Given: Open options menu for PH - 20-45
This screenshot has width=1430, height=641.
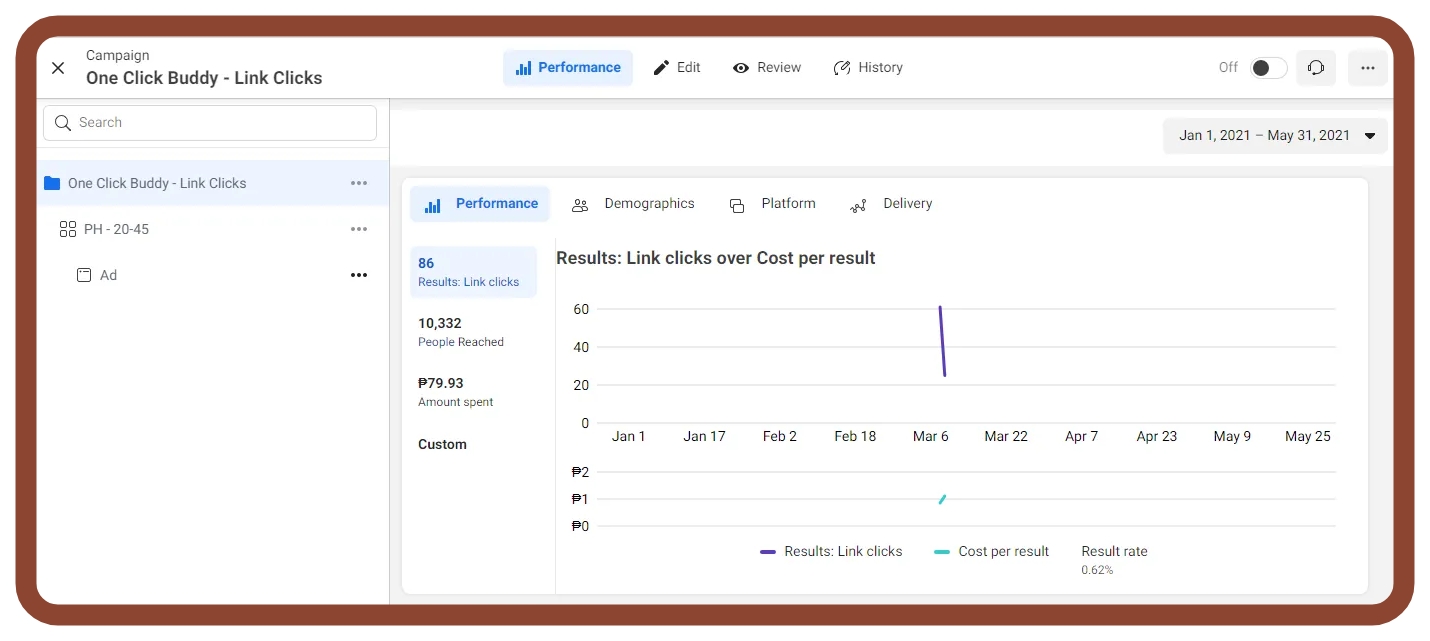Looking at the screenshot, I should tap(359, 229).
